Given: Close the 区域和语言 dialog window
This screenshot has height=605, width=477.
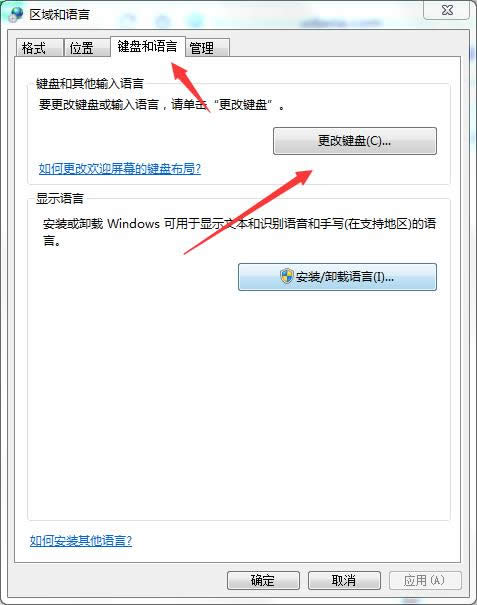Looking at the screenshot, I should tap(447, 10).
